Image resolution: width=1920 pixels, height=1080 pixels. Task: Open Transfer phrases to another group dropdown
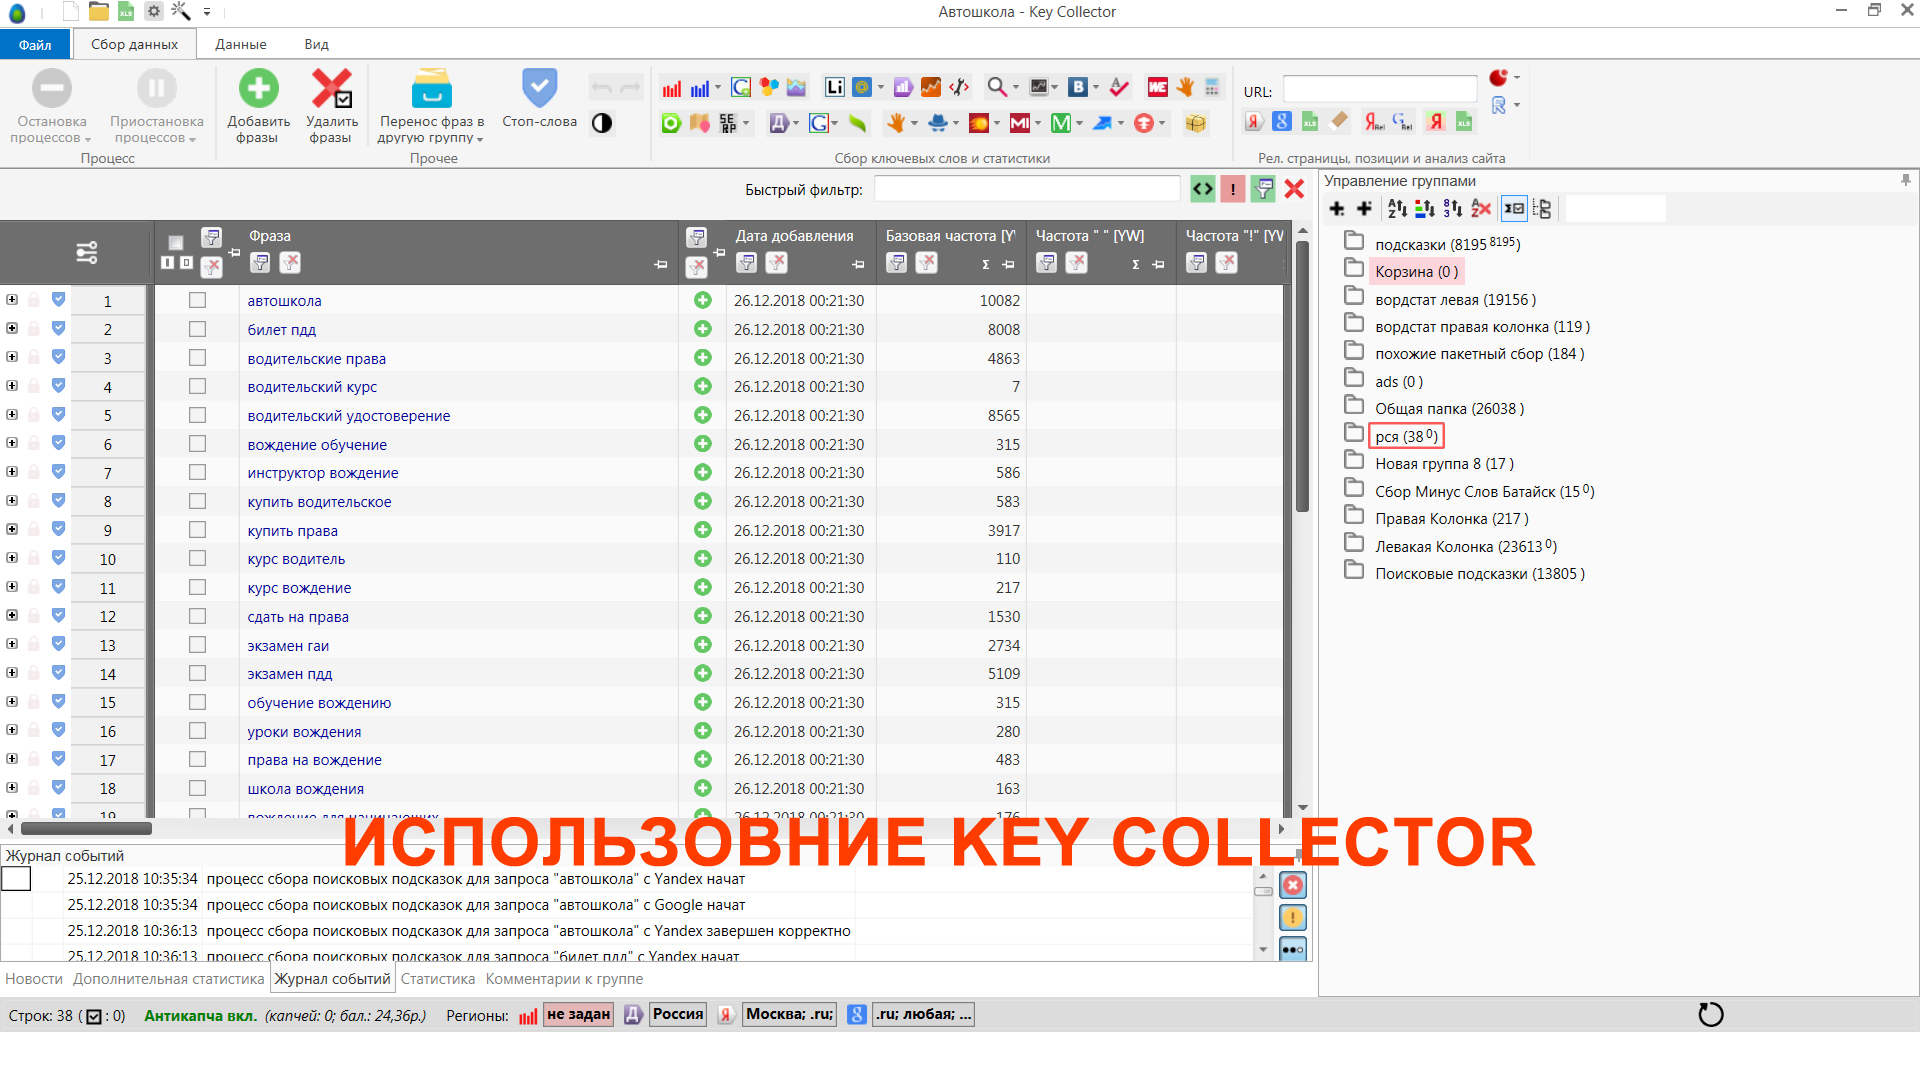[431, 130]
